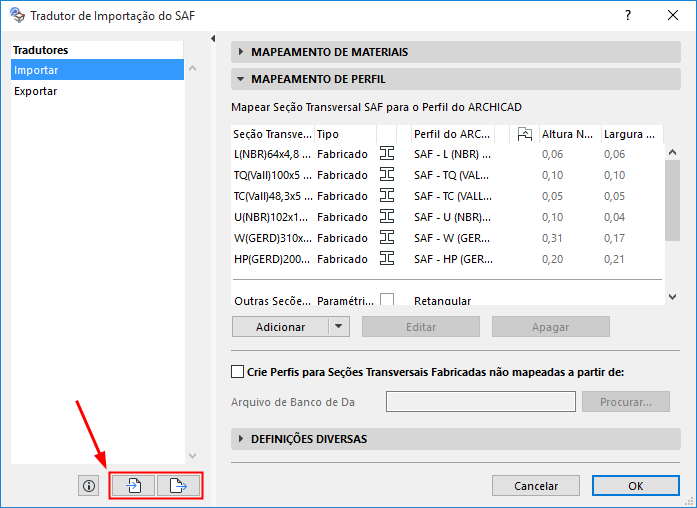Click the Editar button

tap(421, 327)
